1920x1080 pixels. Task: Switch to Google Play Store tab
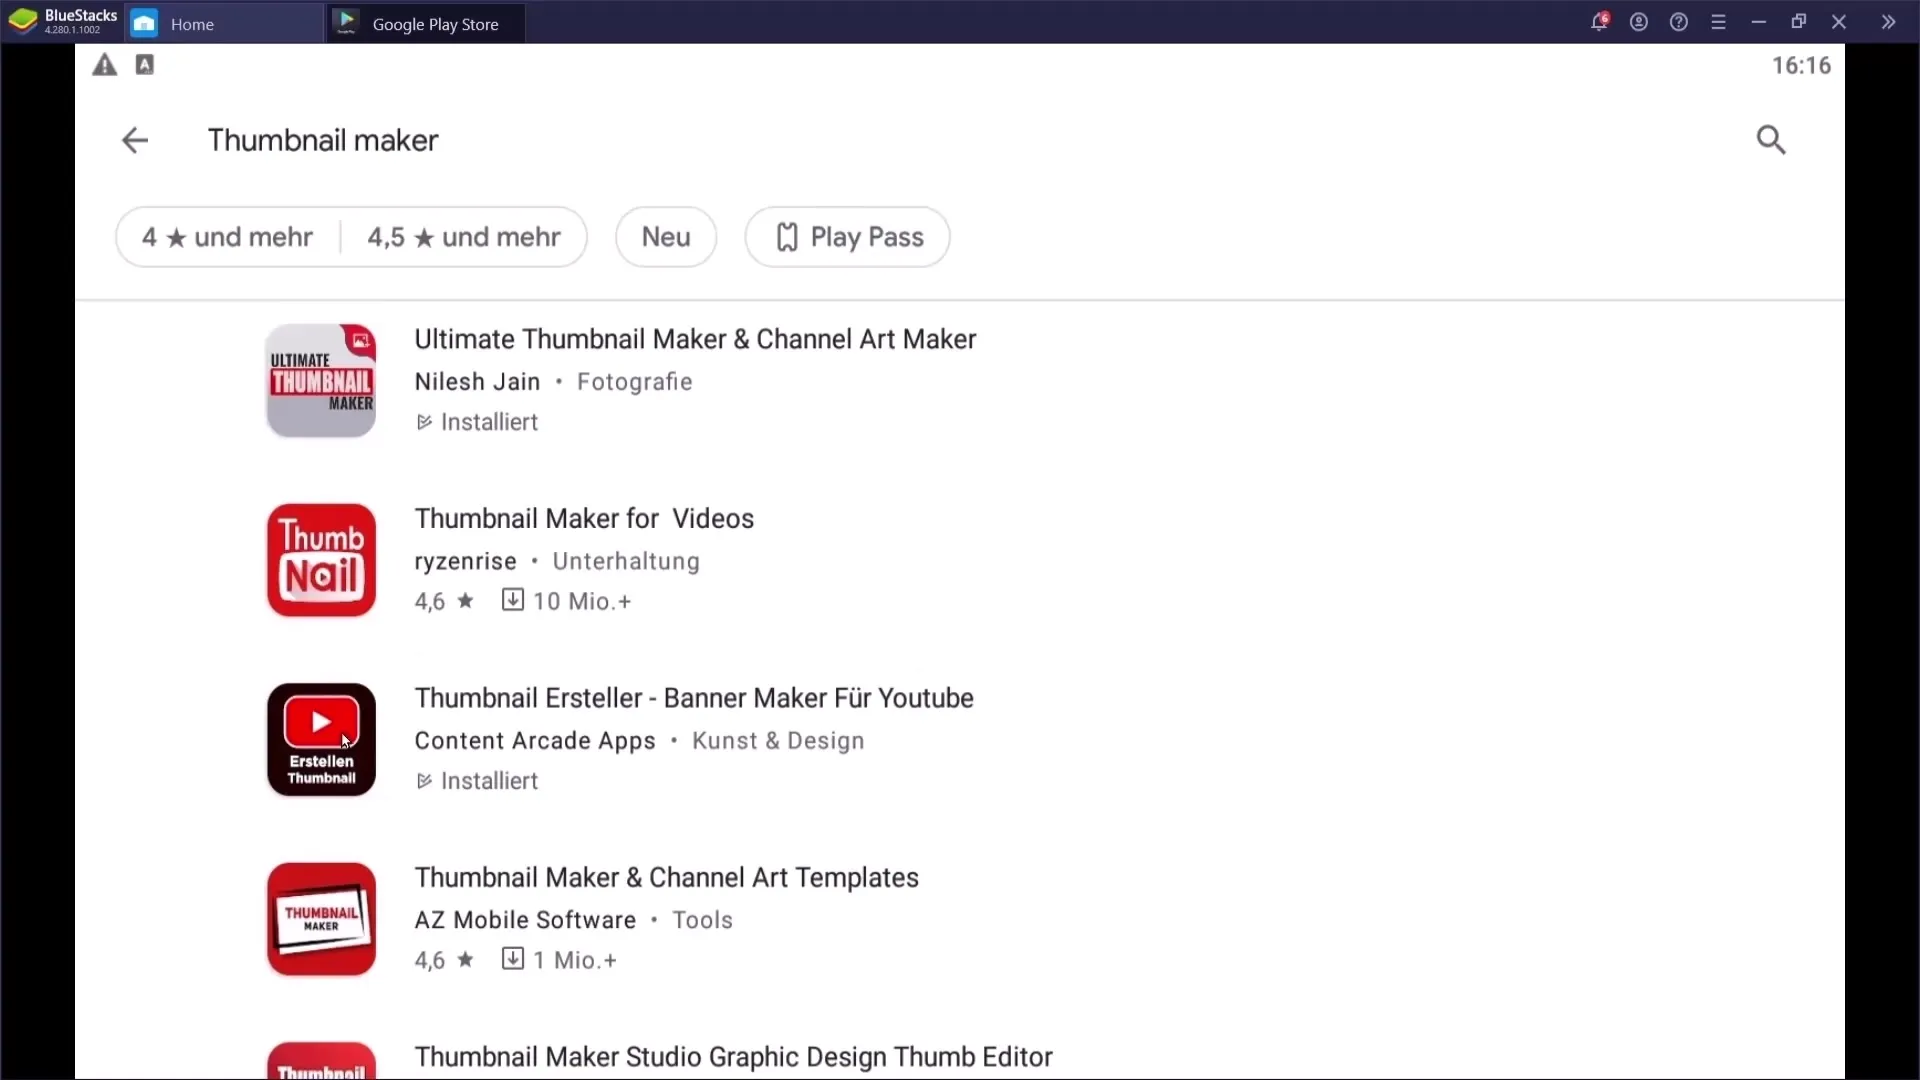pos(426,23)
